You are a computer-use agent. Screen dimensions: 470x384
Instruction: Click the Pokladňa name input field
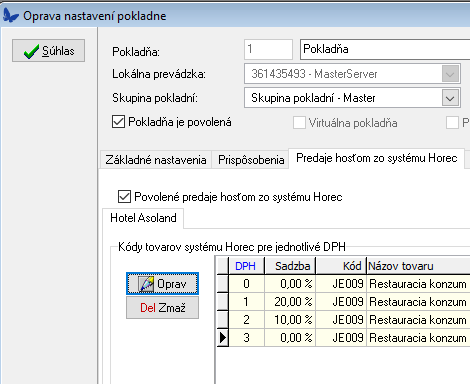[x=385, y=49]
